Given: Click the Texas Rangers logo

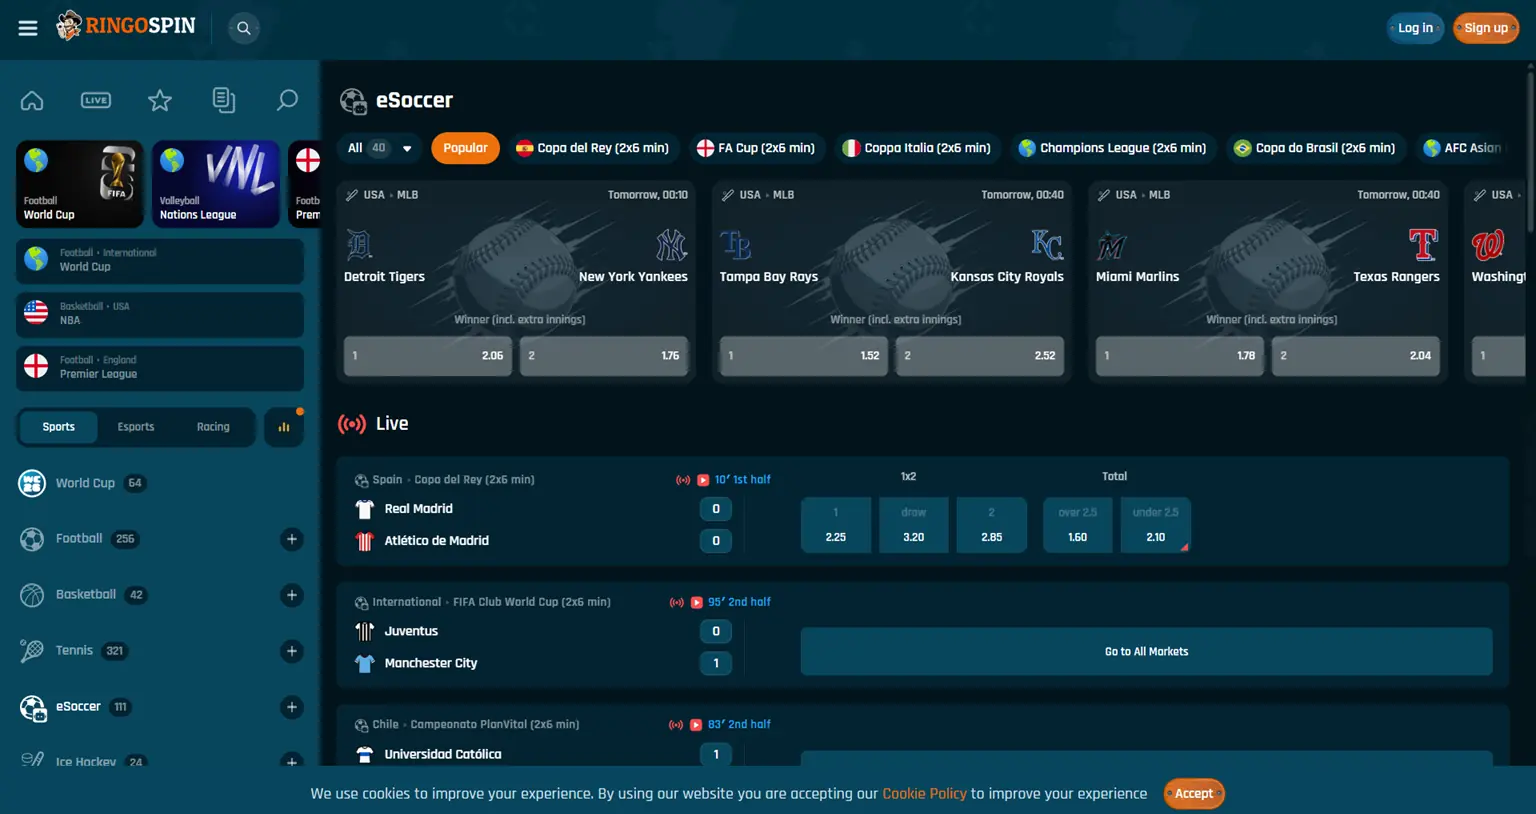Looking at the screenshot, I should tap(1423, 245).
